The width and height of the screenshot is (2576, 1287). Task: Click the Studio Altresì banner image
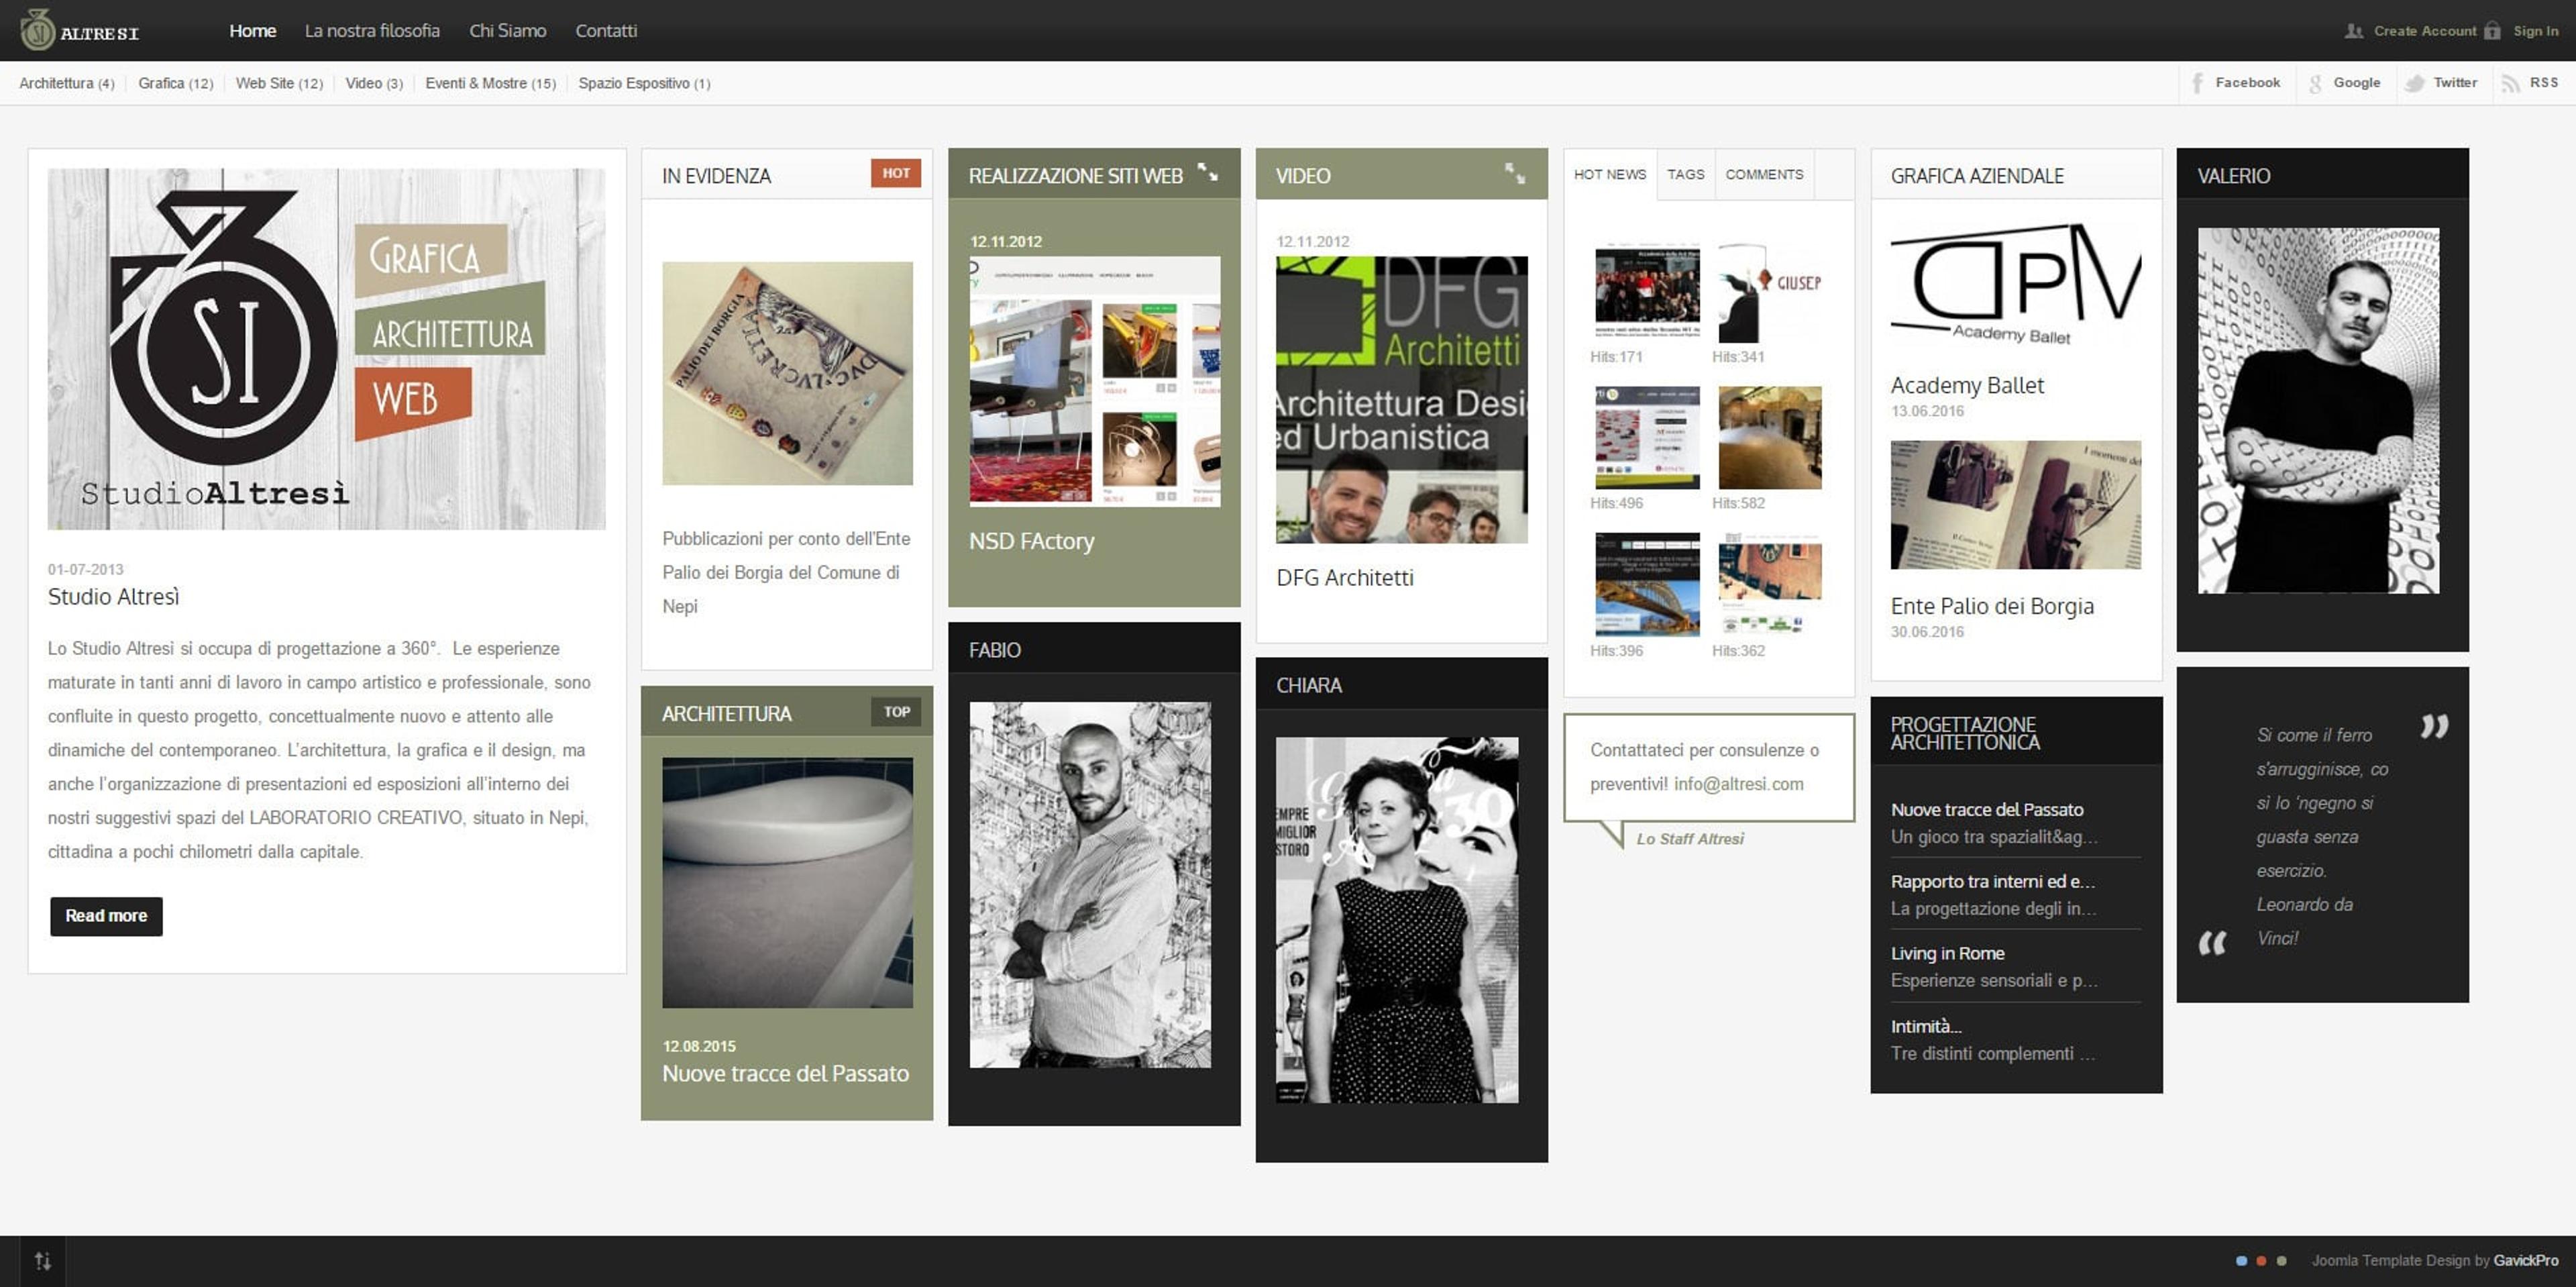(x=326, y=348)
